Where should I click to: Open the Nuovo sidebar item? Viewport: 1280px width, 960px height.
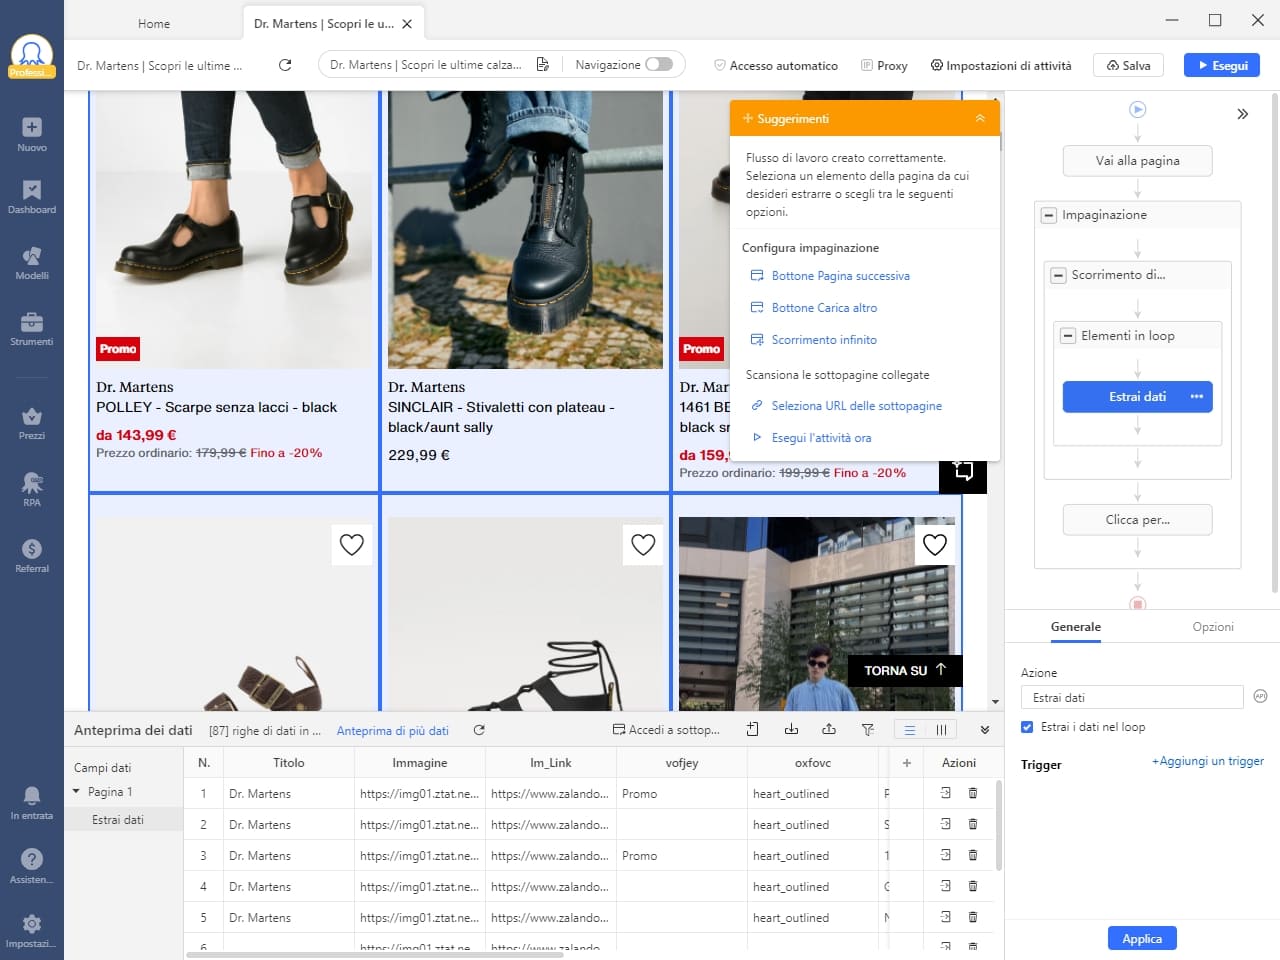point(32,134)
